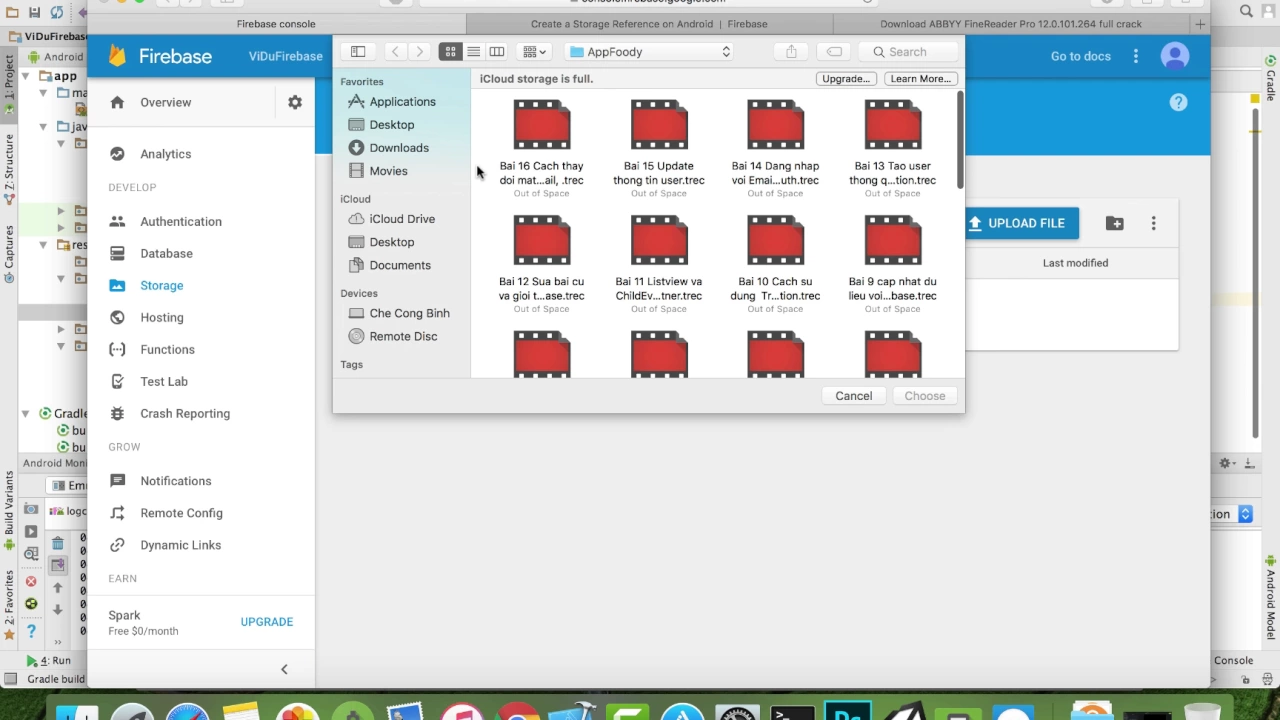Open the AppFoody folder location popup
1280x720 pixels.
(x=650, y=52)
